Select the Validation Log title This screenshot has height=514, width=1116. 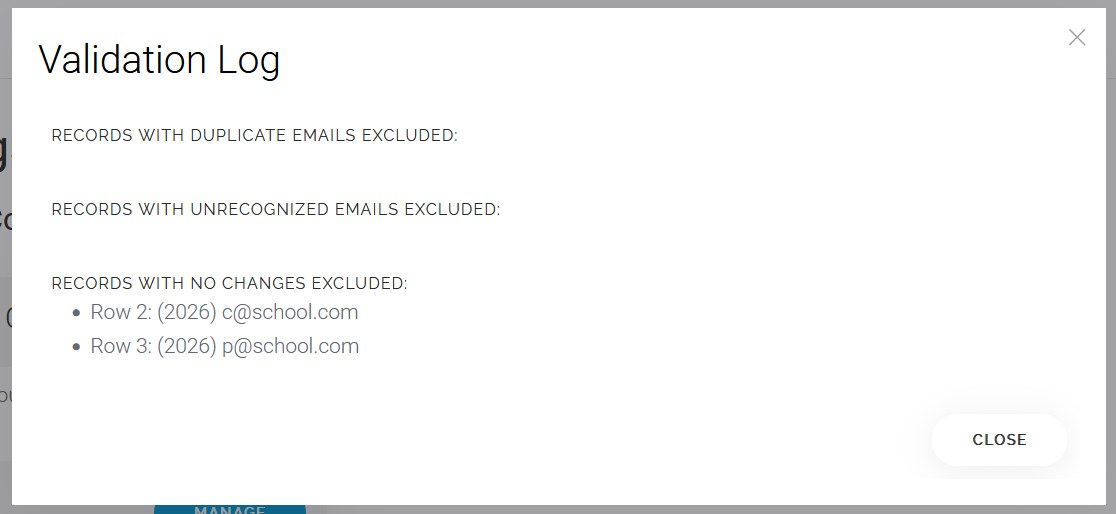point(159,59)
